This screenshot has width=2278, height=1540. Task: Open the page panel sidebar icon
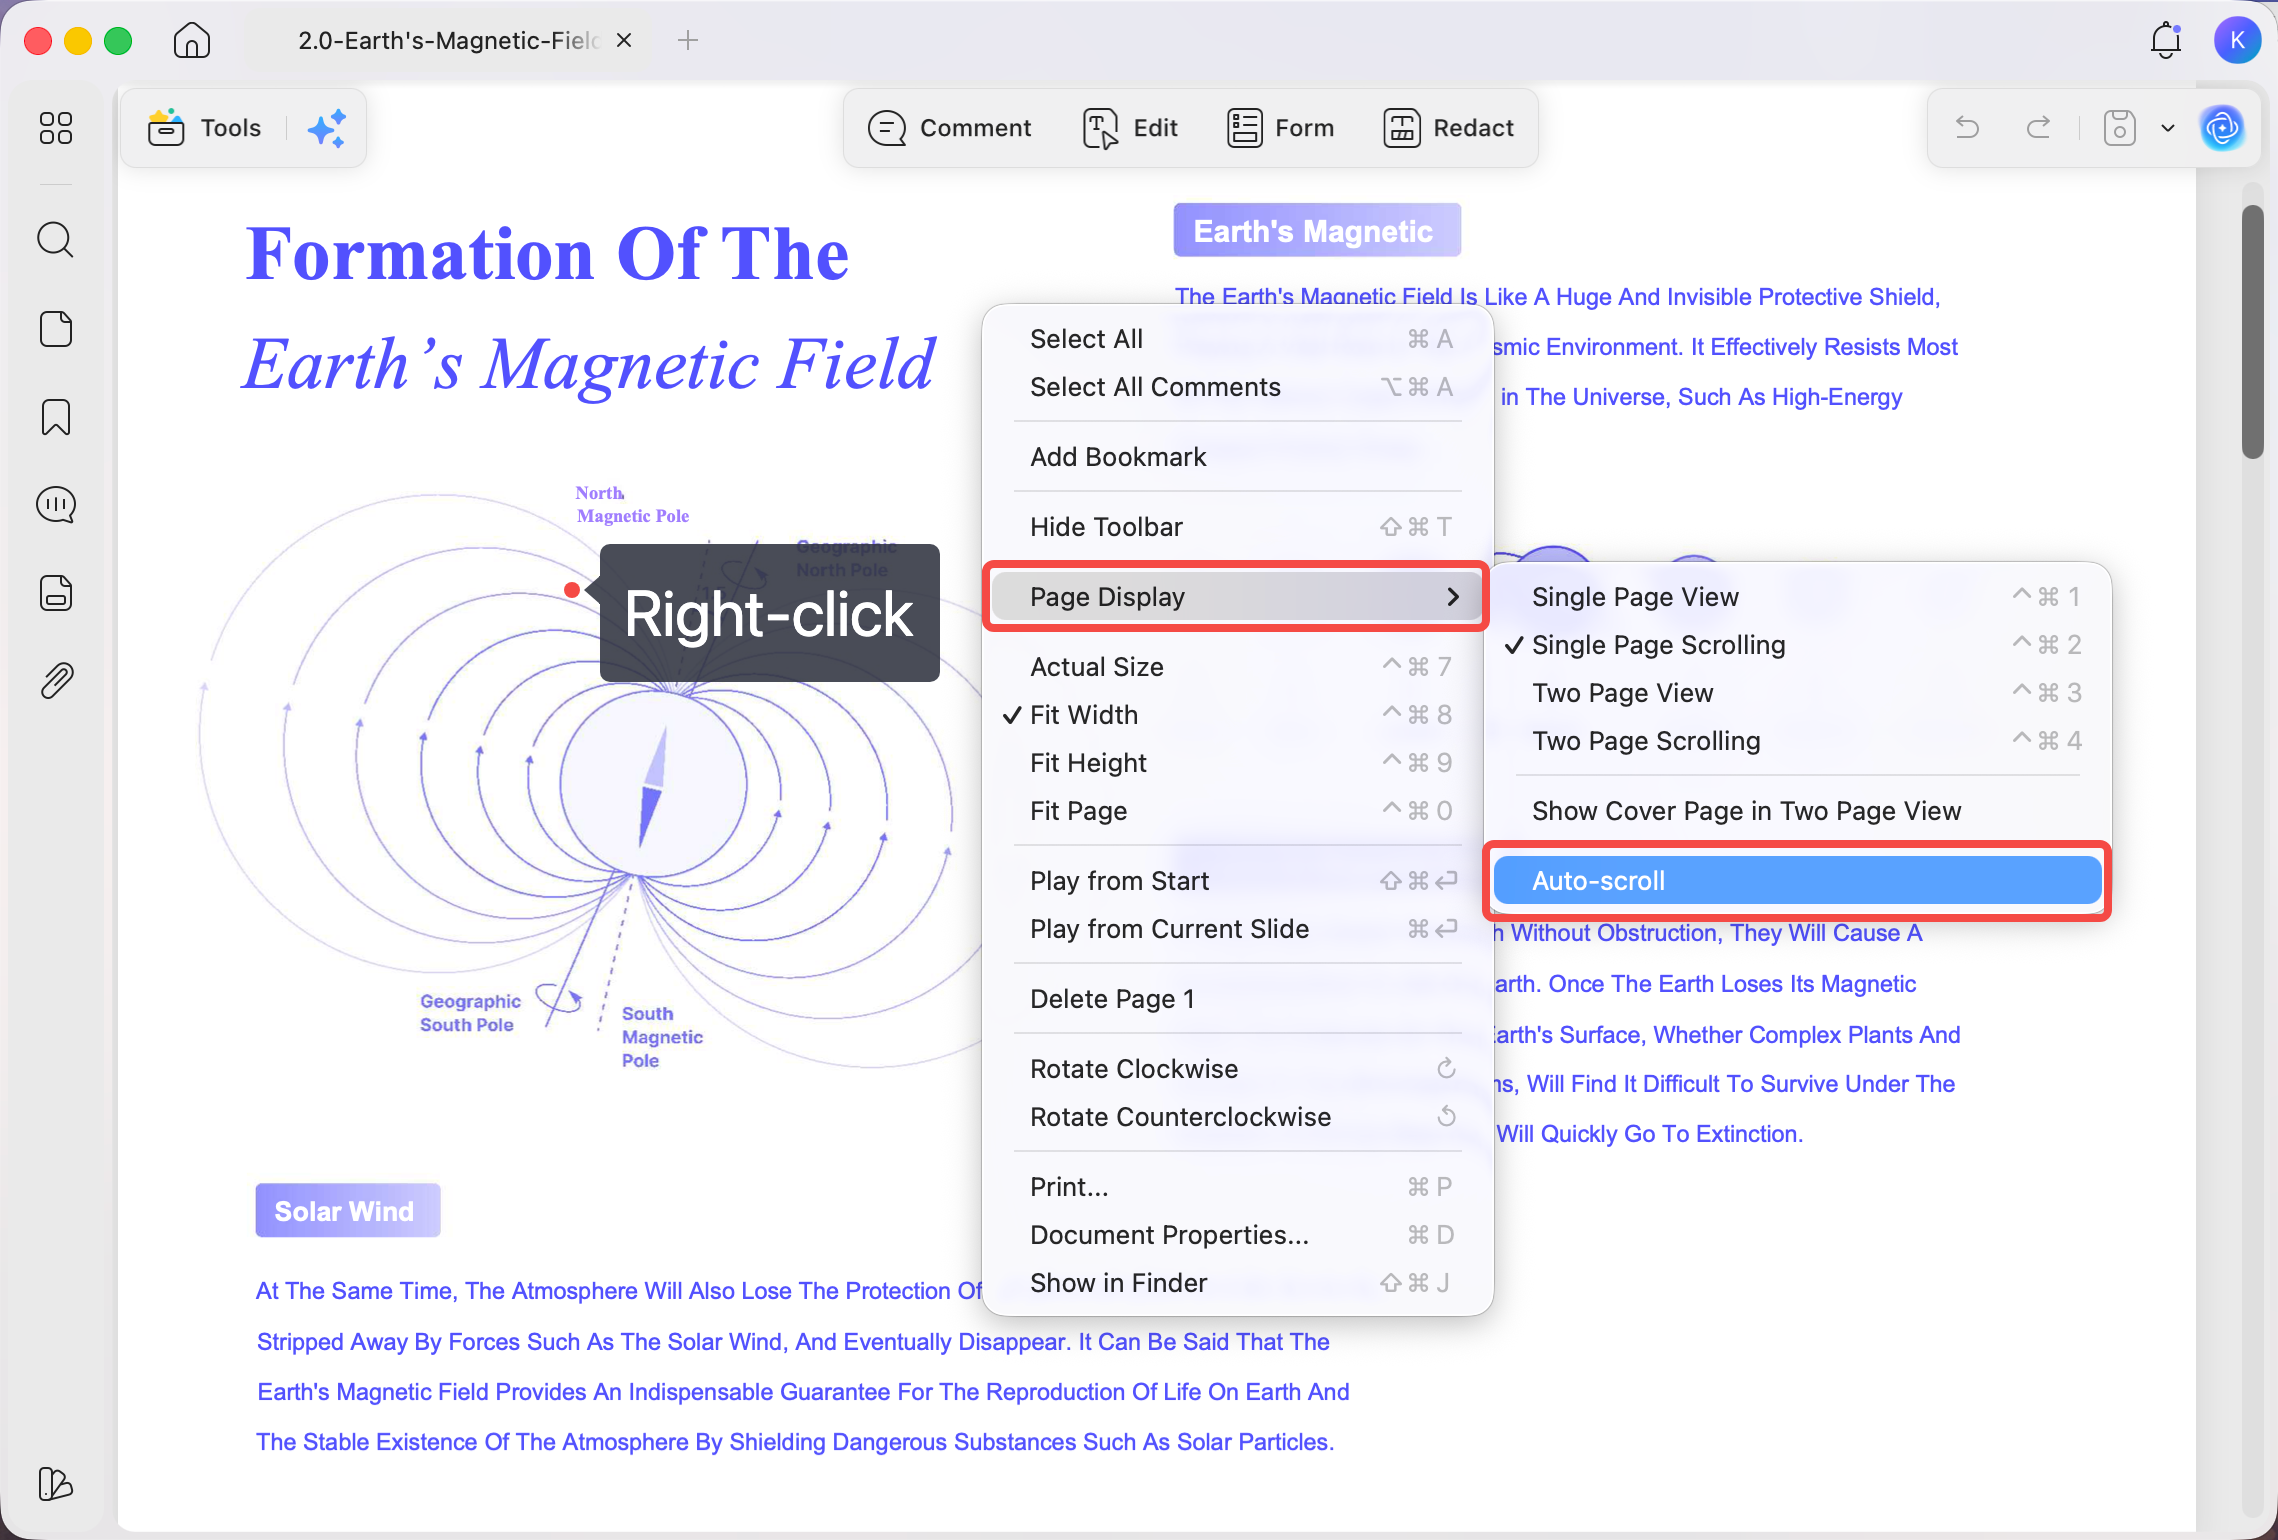pos(56,328)
